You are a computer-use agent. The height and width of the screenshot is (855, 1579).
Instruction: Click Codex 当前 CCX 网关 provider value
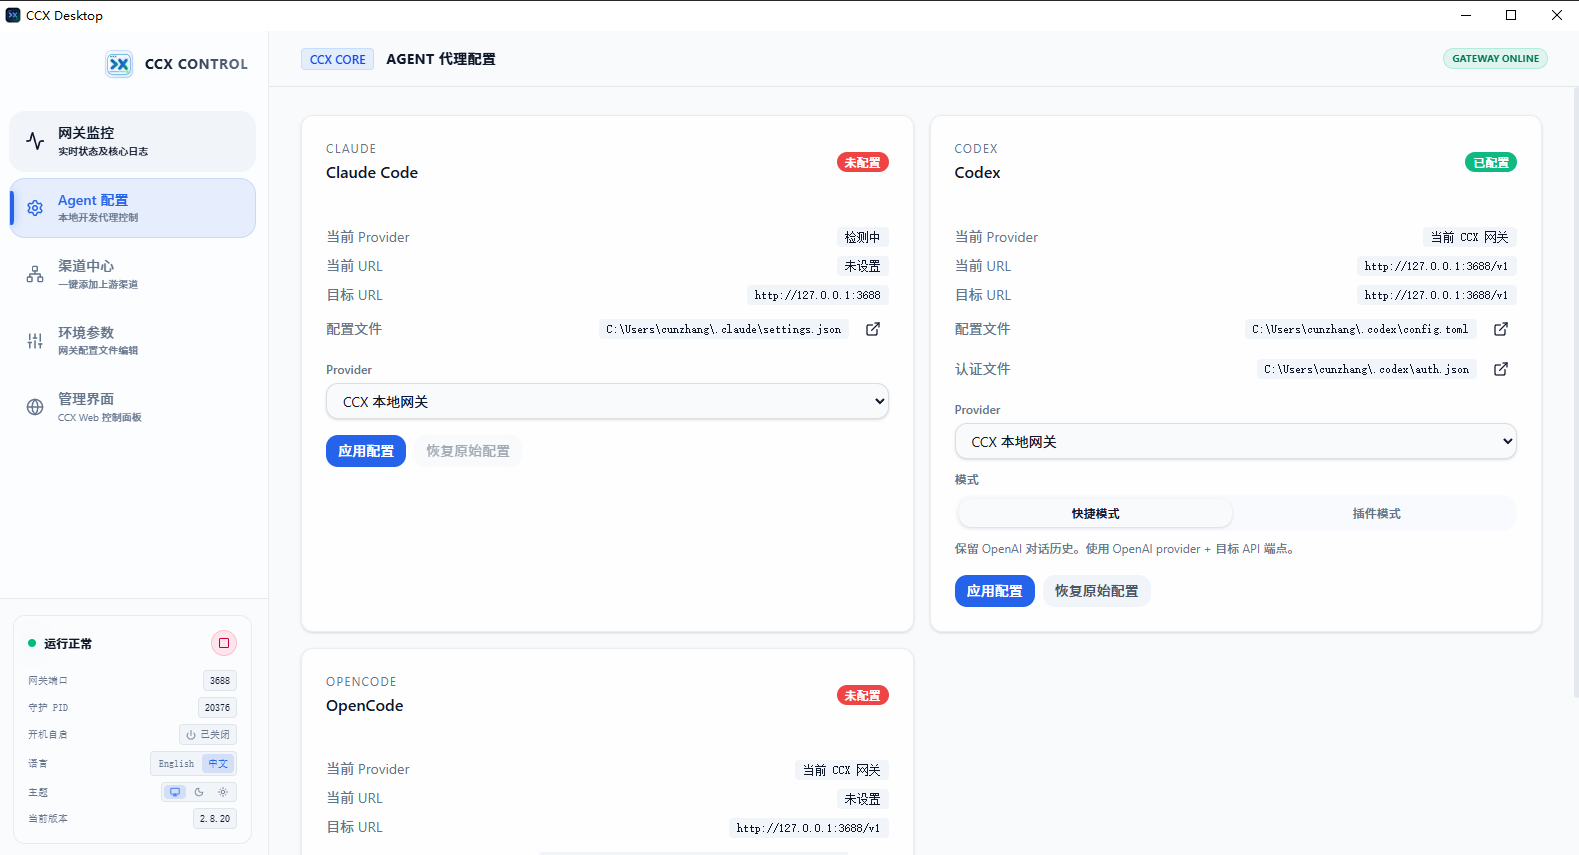coord(1469,237)
